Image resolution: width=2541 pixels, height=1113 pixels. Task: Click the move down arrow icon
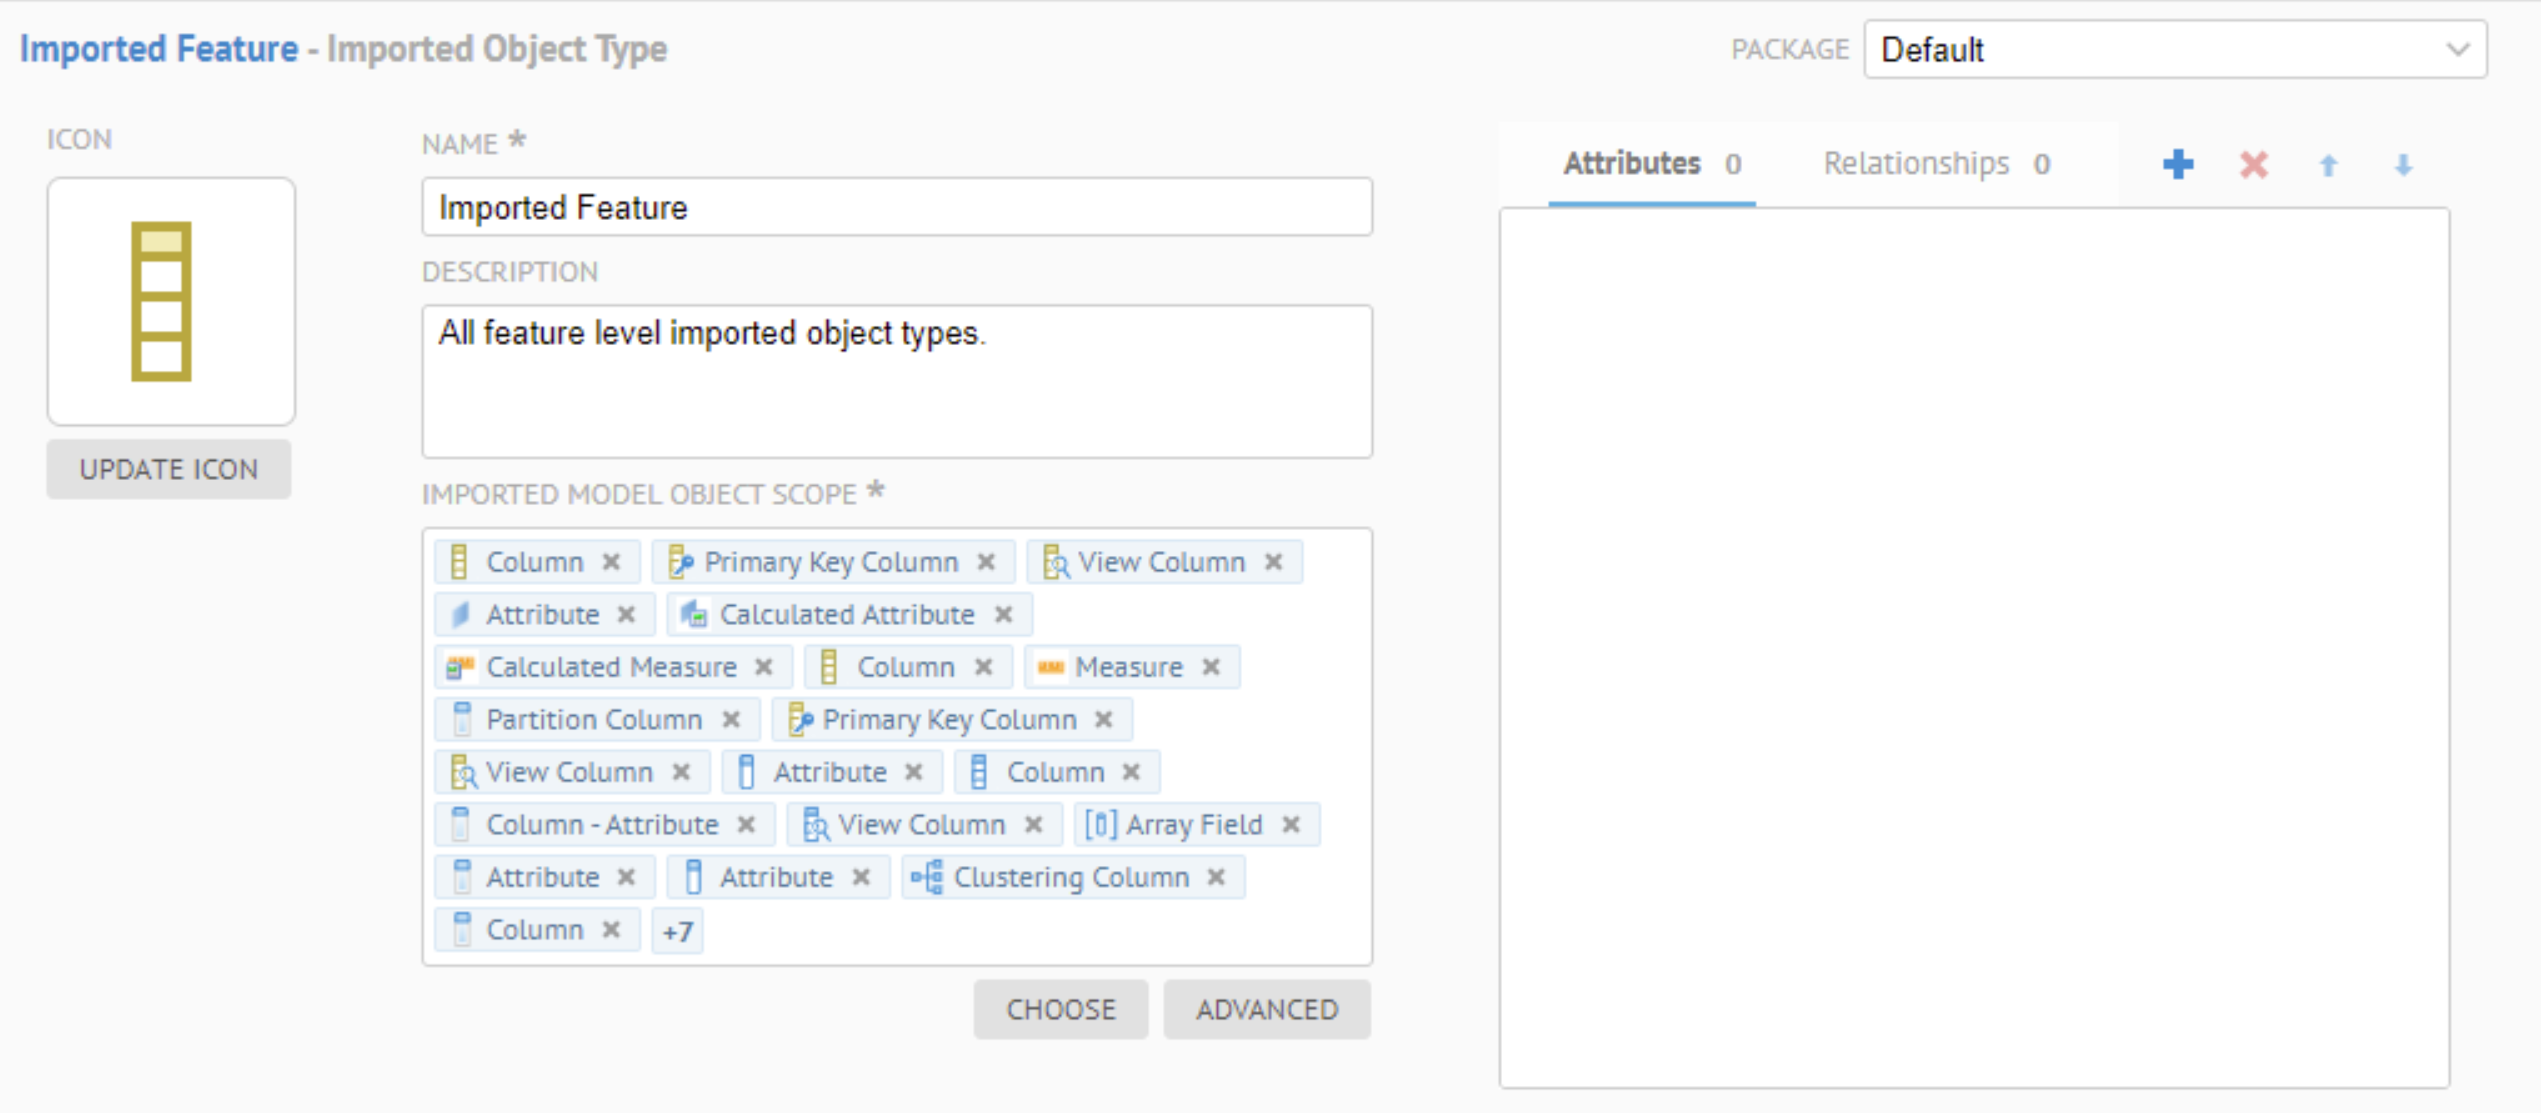point(2403,165)
